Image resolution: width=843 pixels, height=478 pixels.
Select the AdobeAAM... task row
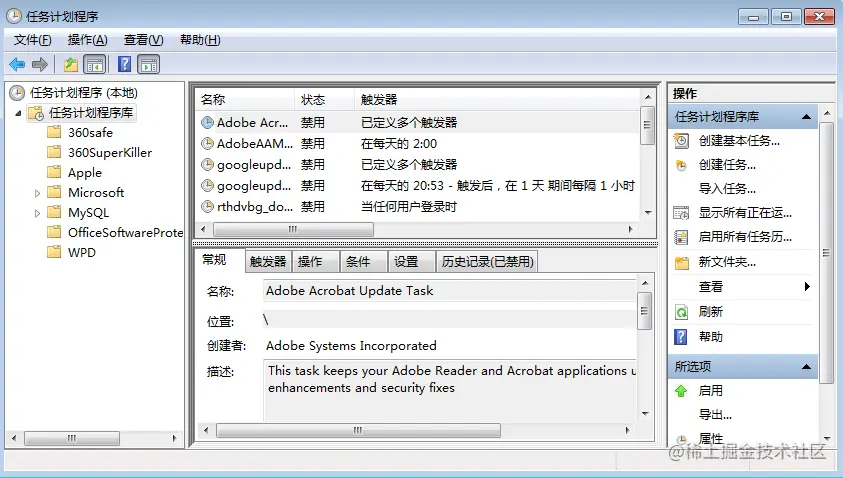click(x=417, y=144)
